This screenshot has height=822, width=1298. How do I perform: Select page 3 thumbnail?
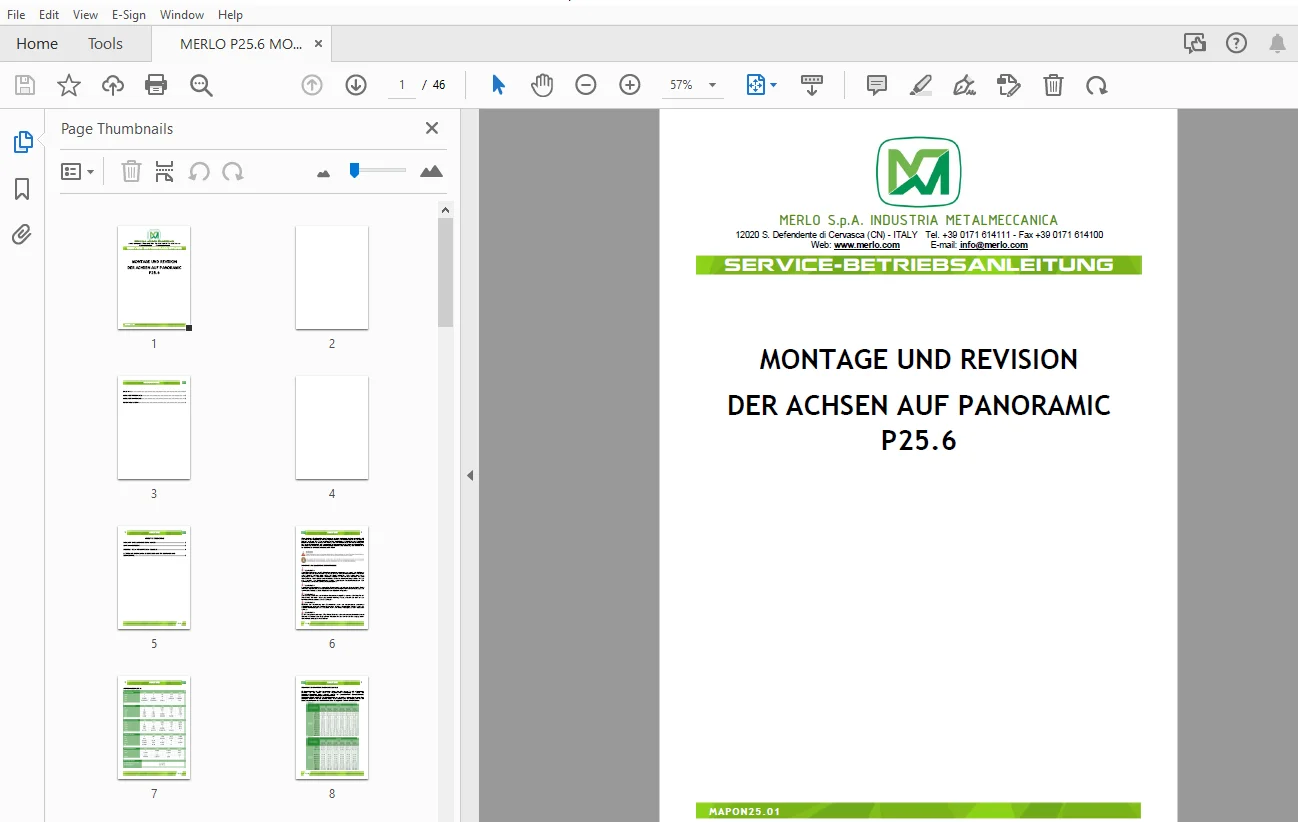coord(154,428)
